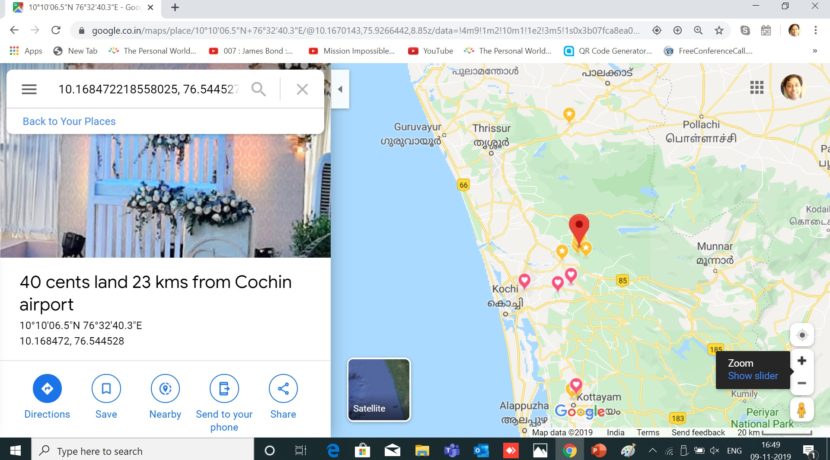The width and height of the screenshot is (830, 460).
Task: Open the Google Maps hamburger menu
Action: [x=29, y=89]
